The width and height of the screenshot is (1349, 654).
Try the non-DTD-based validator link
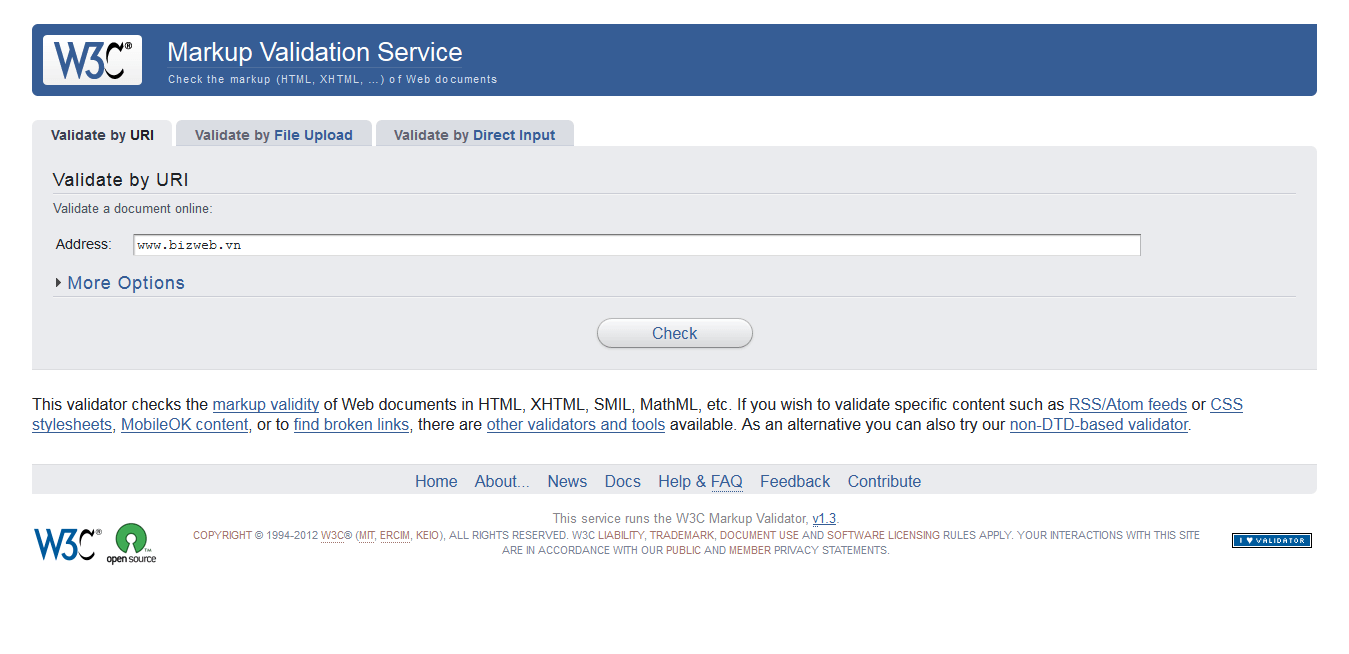(x=1099, y=425)
